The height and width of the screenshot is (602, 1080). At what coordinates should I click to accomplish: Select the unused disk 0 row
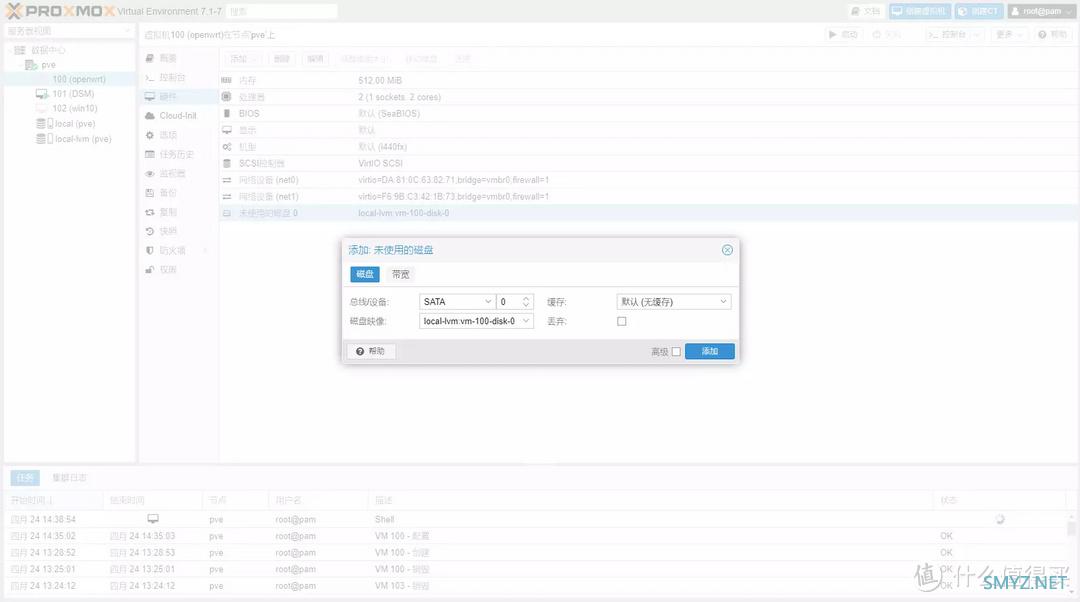click(x=649, y=213)
